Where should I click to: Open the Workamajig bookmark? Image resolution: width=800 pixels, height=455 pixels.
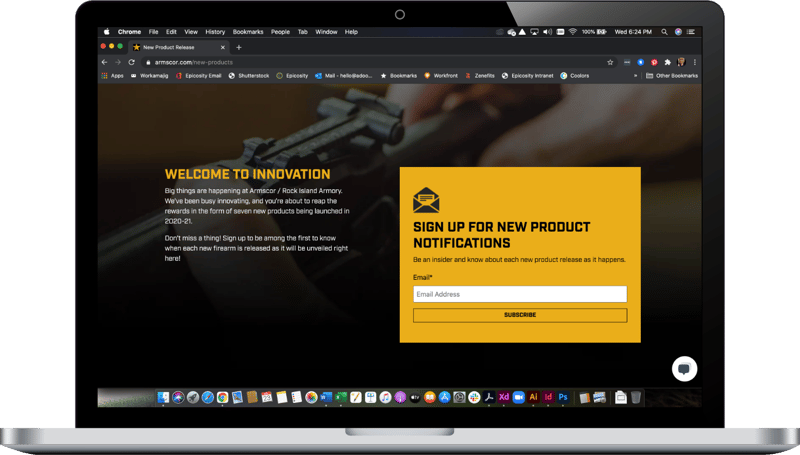149,75
